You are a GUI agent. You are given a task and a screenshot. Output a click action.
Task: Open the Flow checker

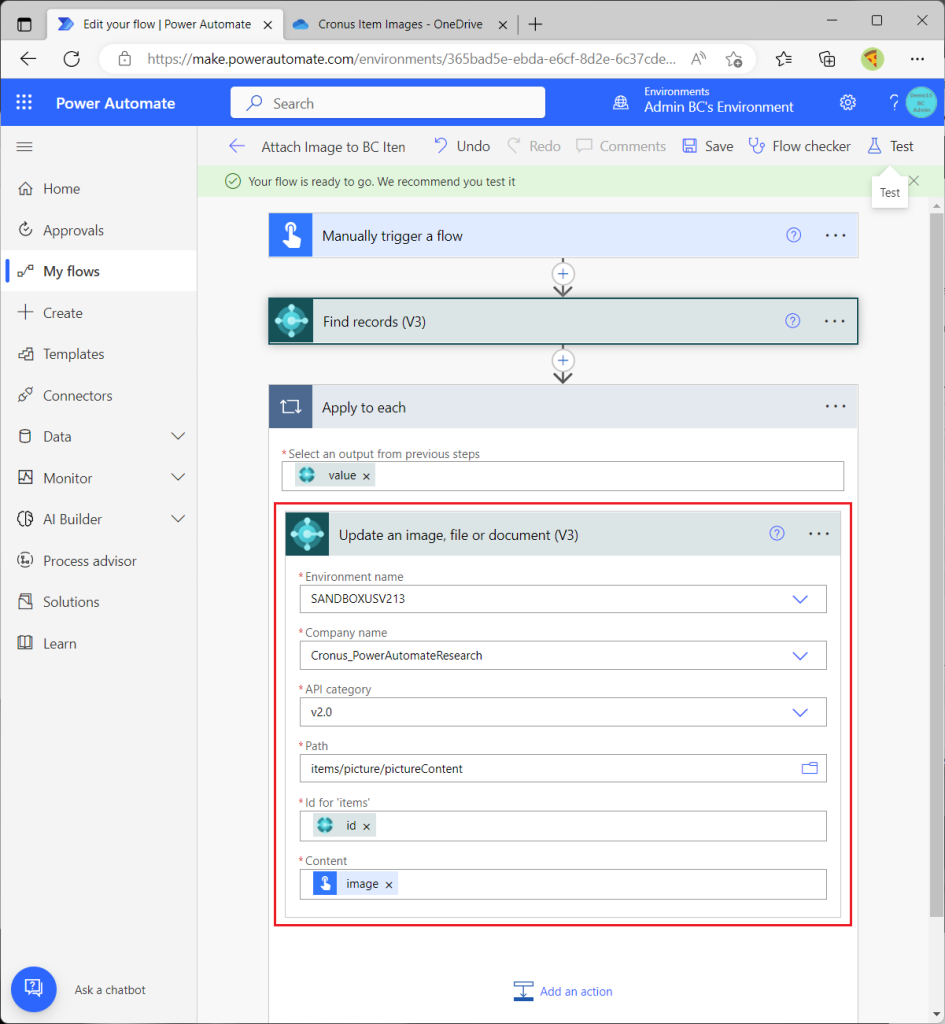799,146
